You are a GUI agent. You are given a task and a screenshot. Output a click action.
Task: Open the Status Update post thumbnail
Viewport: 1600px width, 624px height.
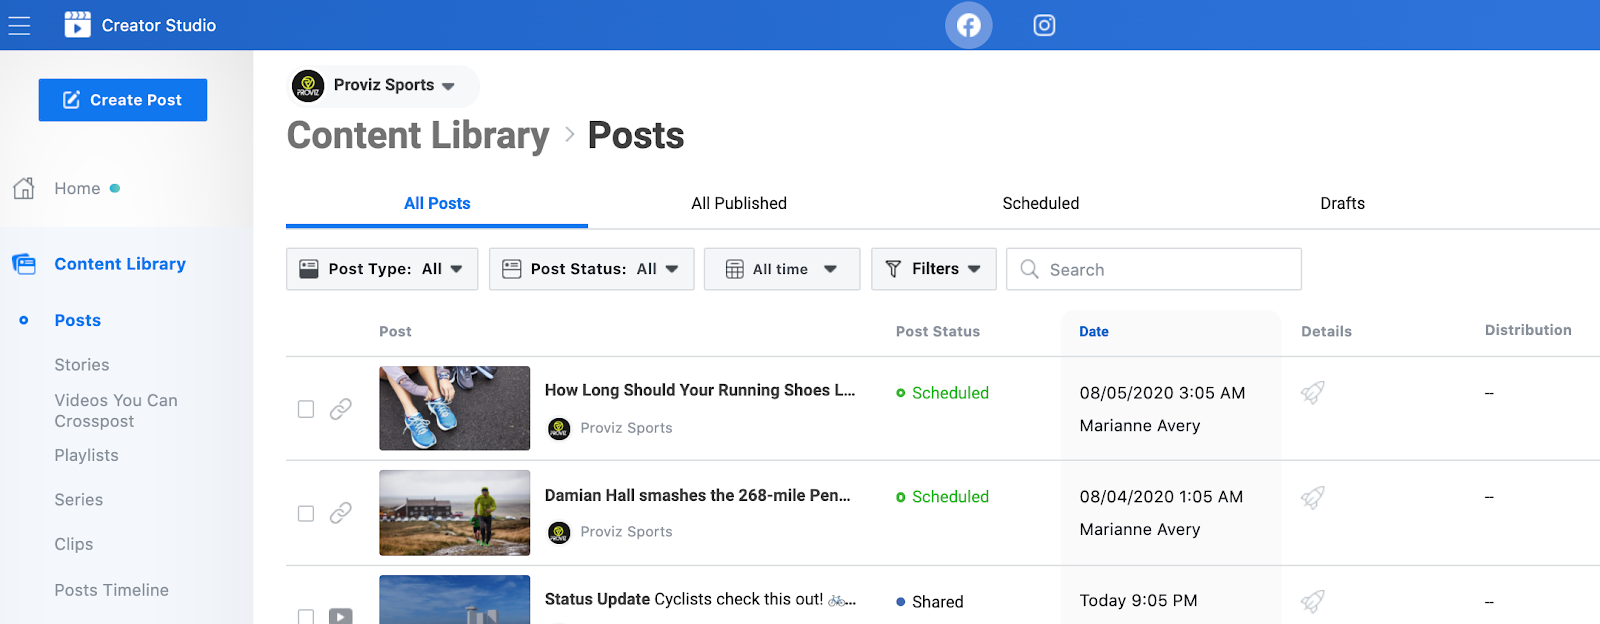point(454,599)
